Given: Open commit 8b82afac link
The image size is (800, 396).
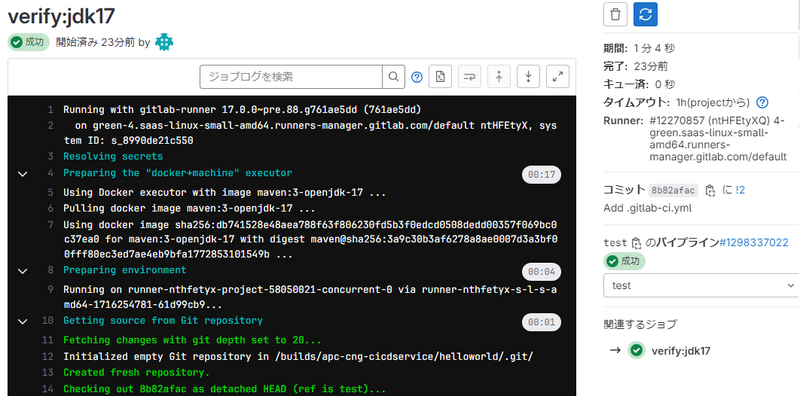Looking at the screenshot, I should tap(673, 190).
